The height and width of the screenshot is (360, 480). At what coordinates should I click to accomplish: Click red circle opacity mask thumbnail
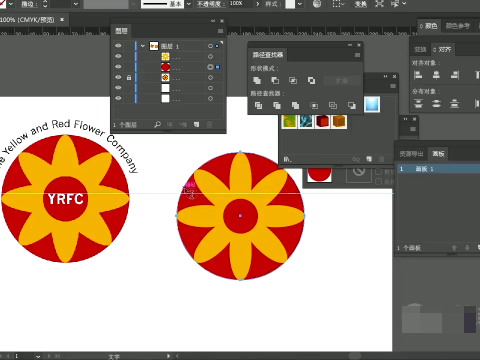pos(319,176)
